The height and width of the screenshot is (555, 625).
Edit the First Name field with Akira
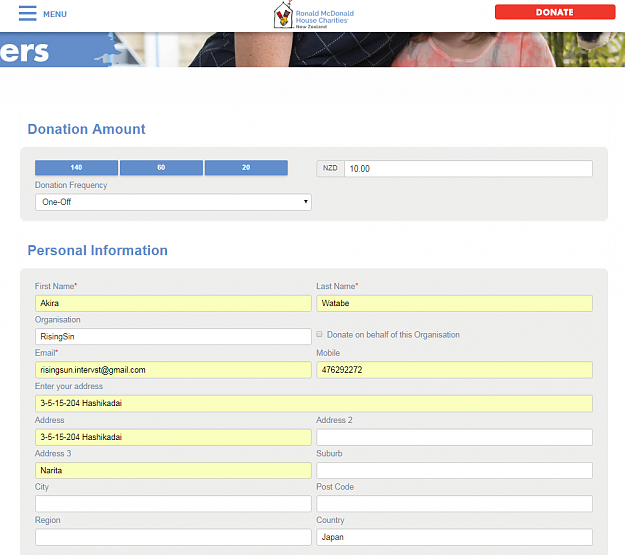173,303
